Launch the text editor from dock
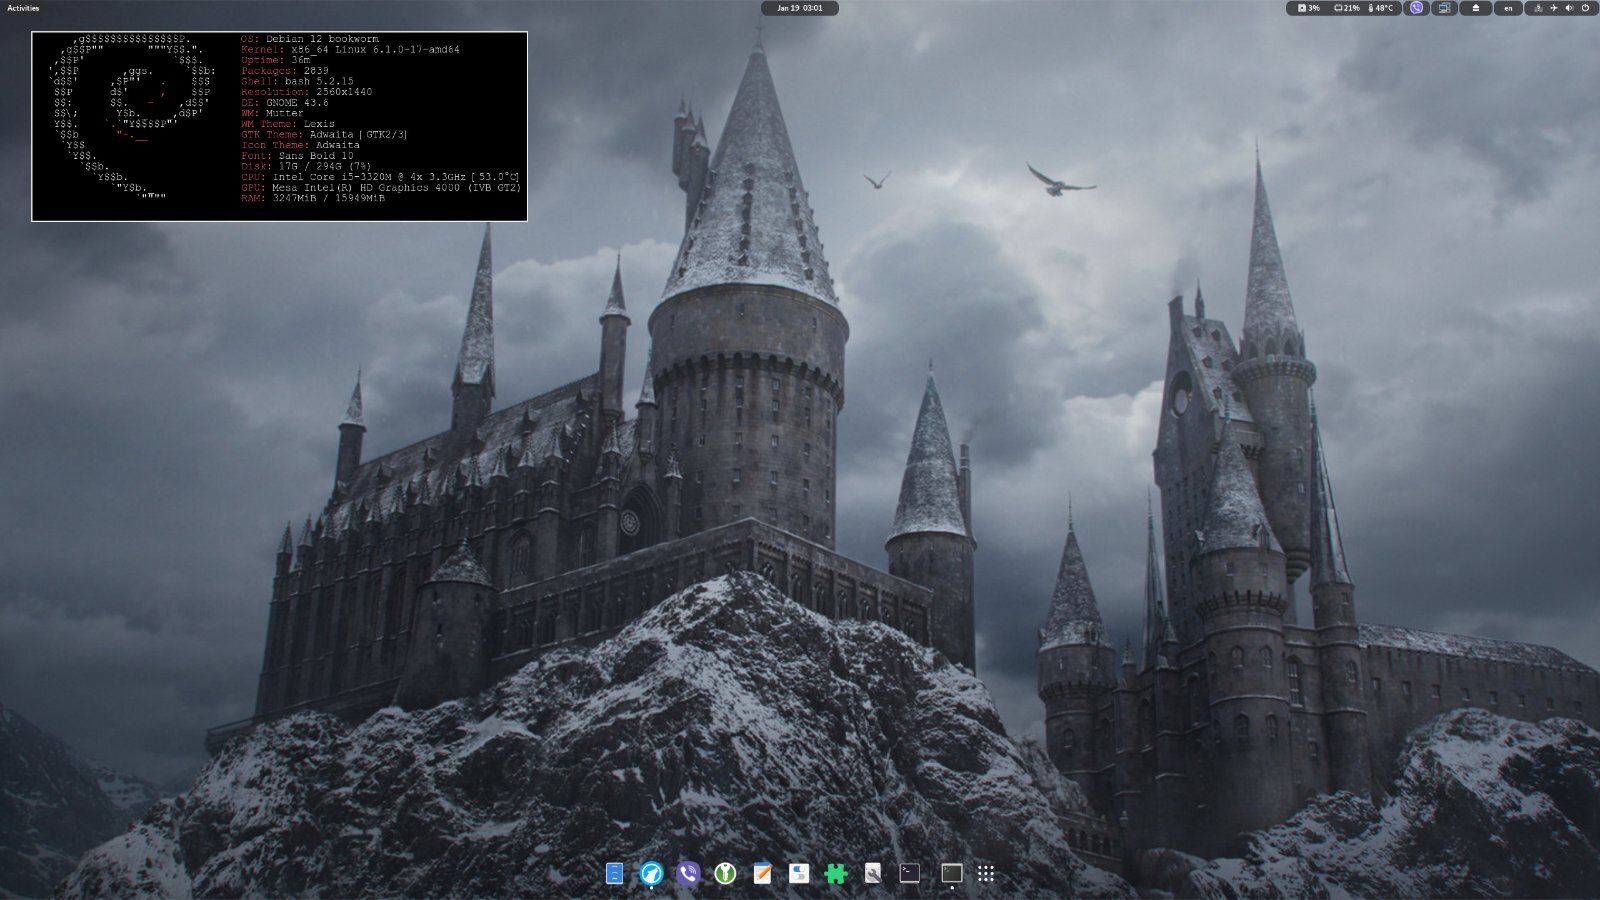The height and width of the screenshot is (900, 1600). click(x=762, y=873)
